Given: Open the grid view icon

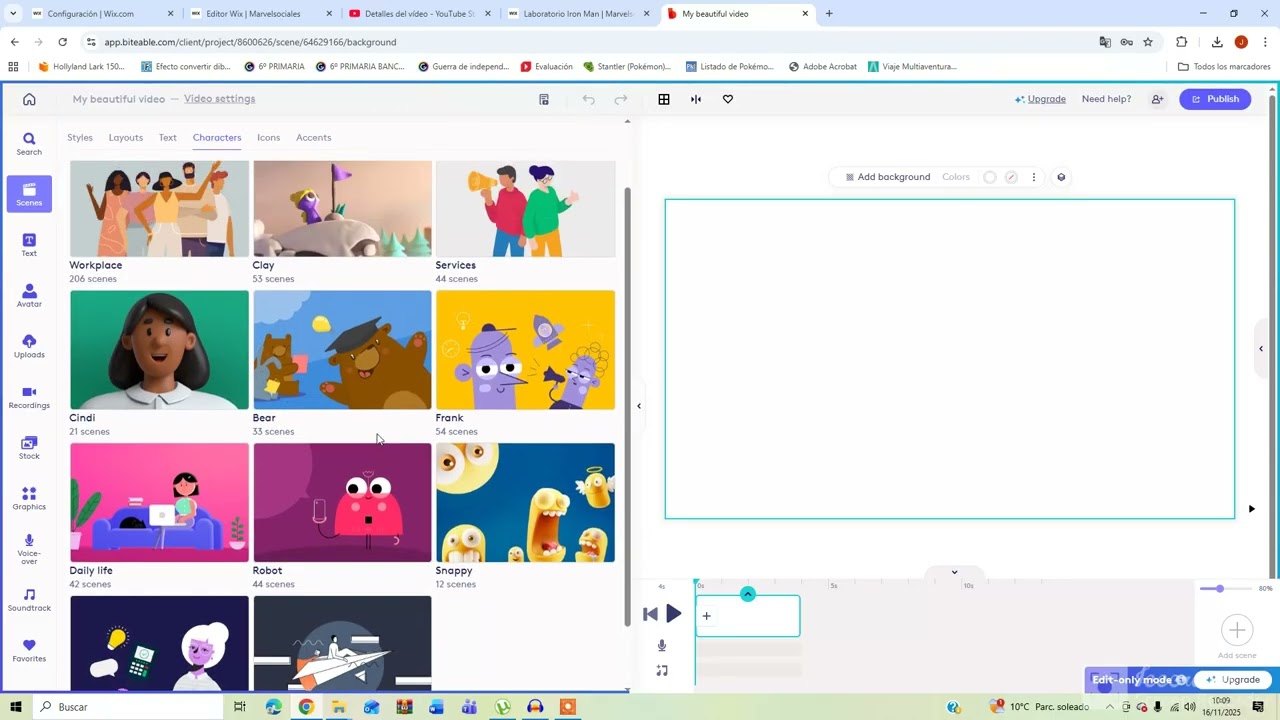Looking at the screenshot, I should (664, 99).
